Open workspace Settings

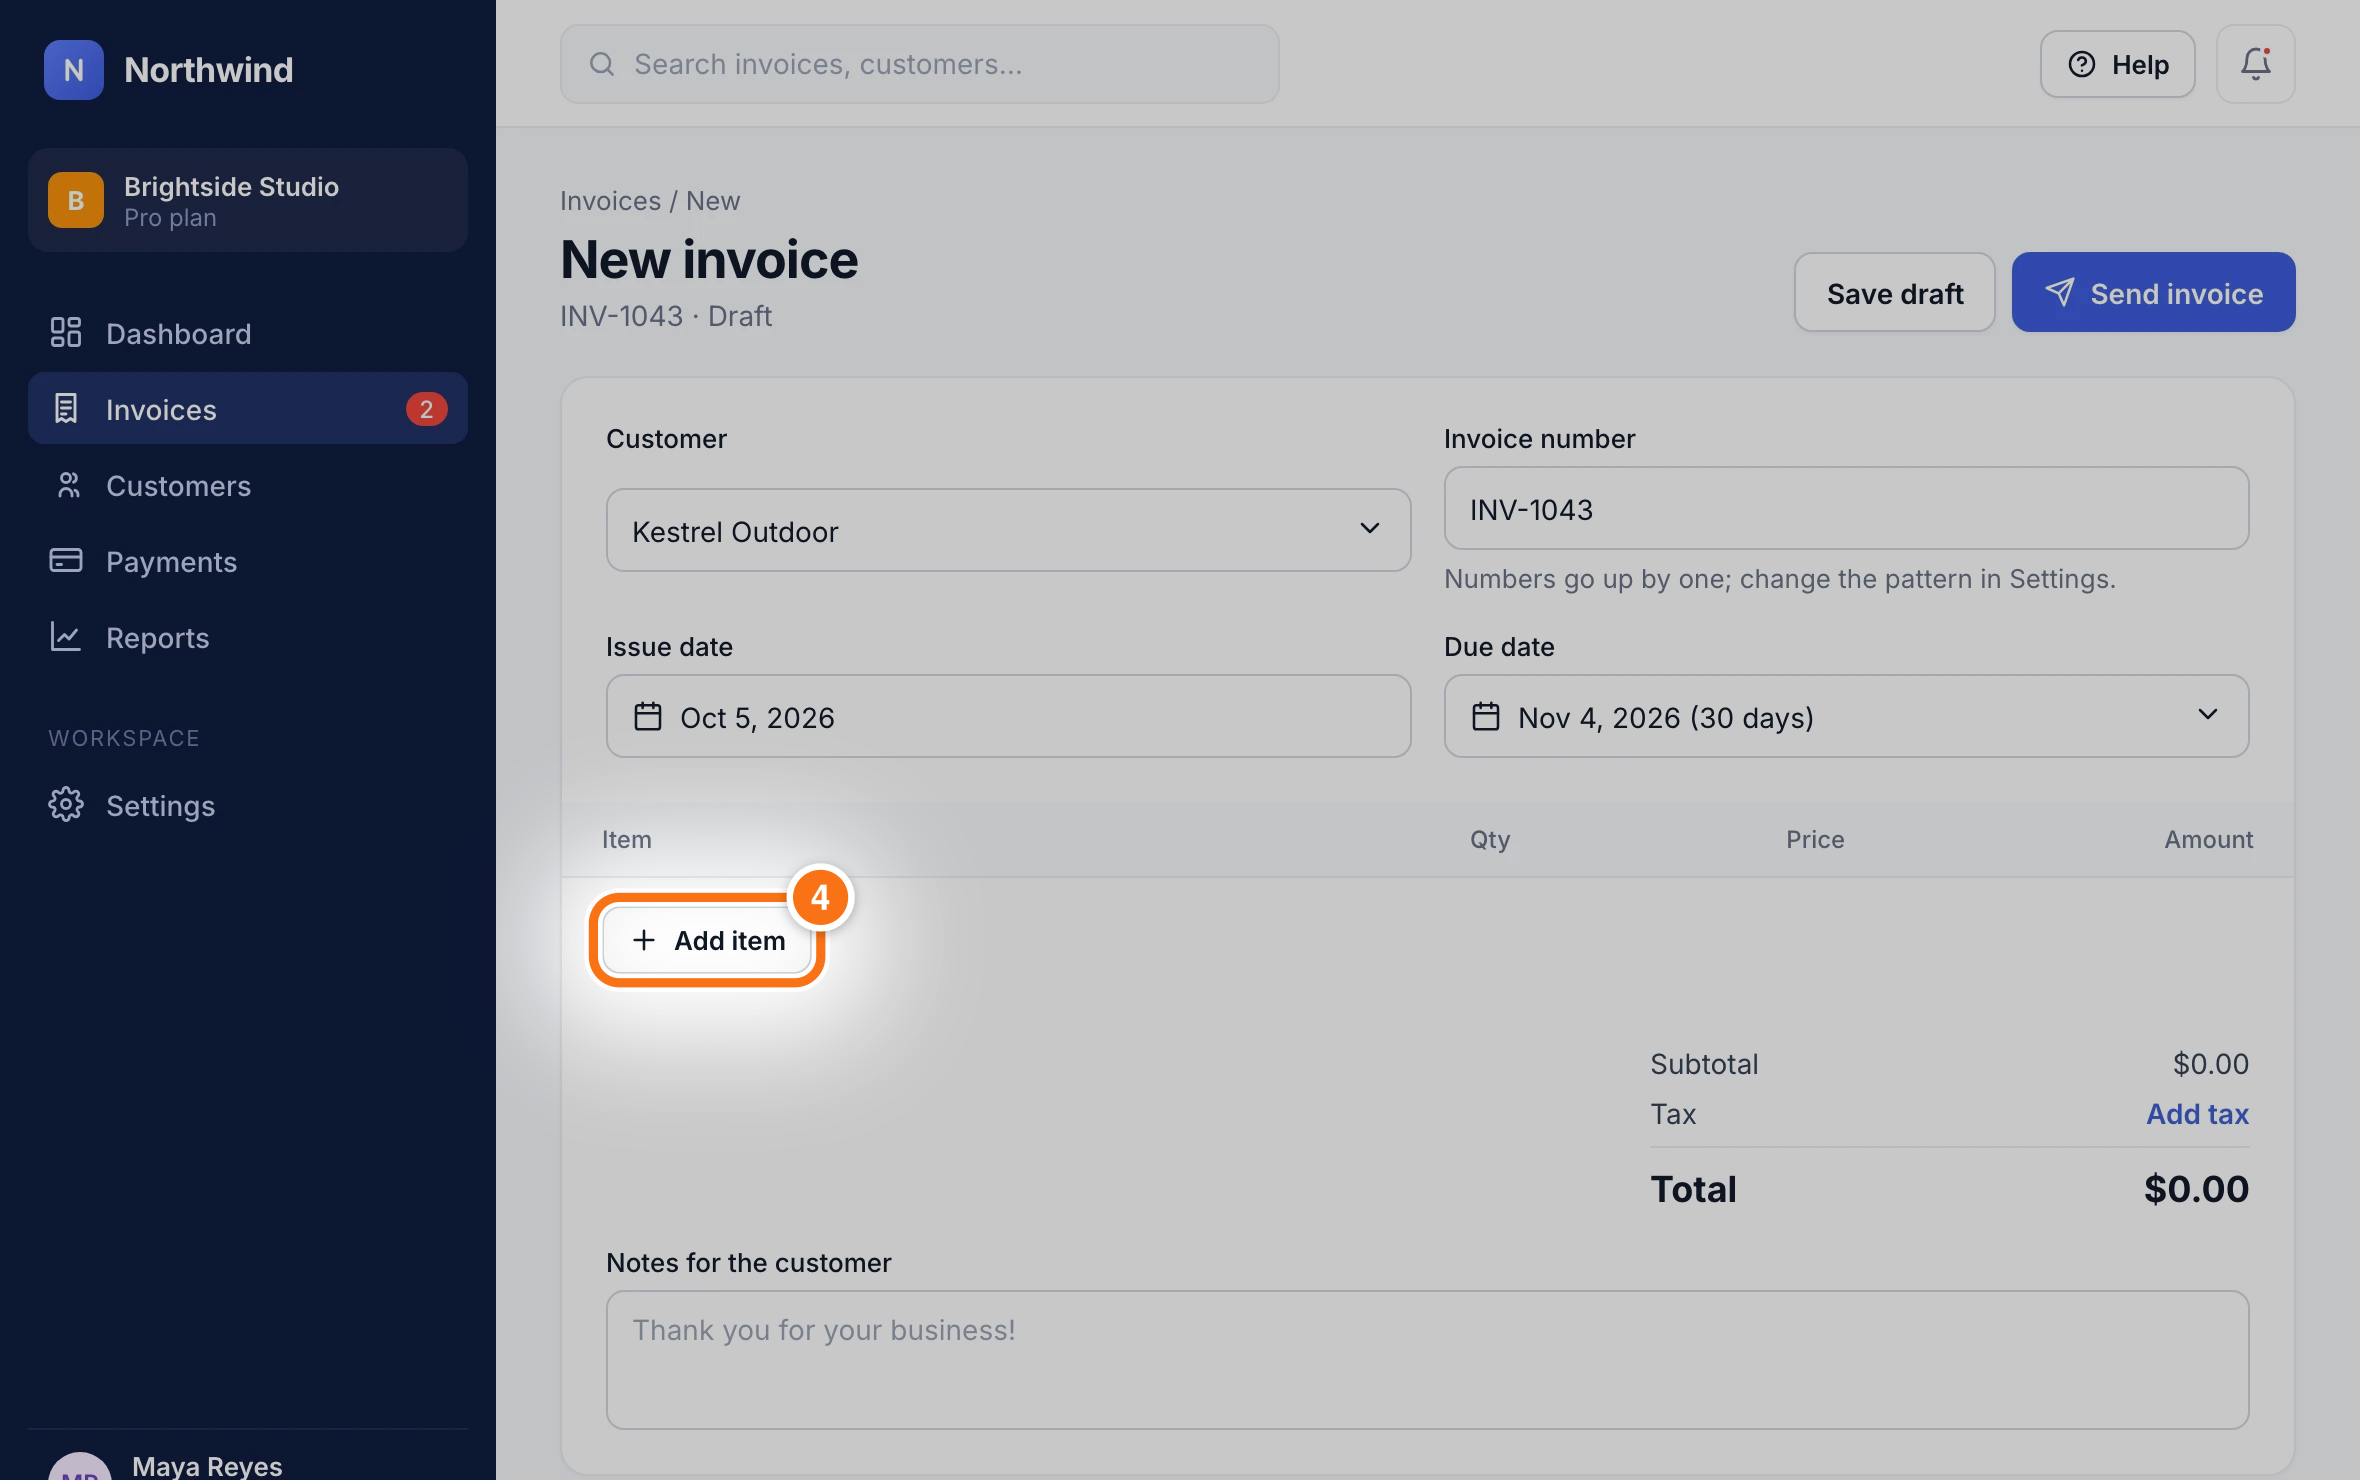248,805
